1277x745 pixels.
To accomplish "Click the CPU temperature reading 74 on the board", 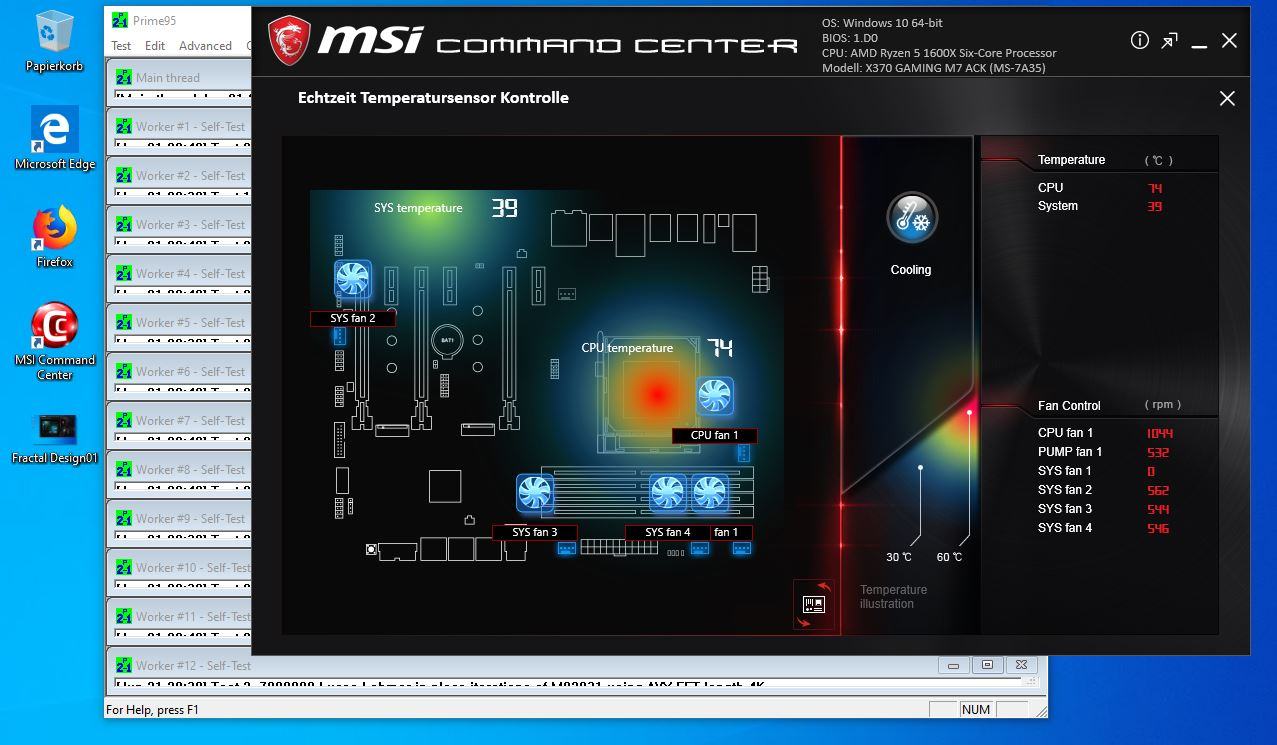I will coord(720,348).
